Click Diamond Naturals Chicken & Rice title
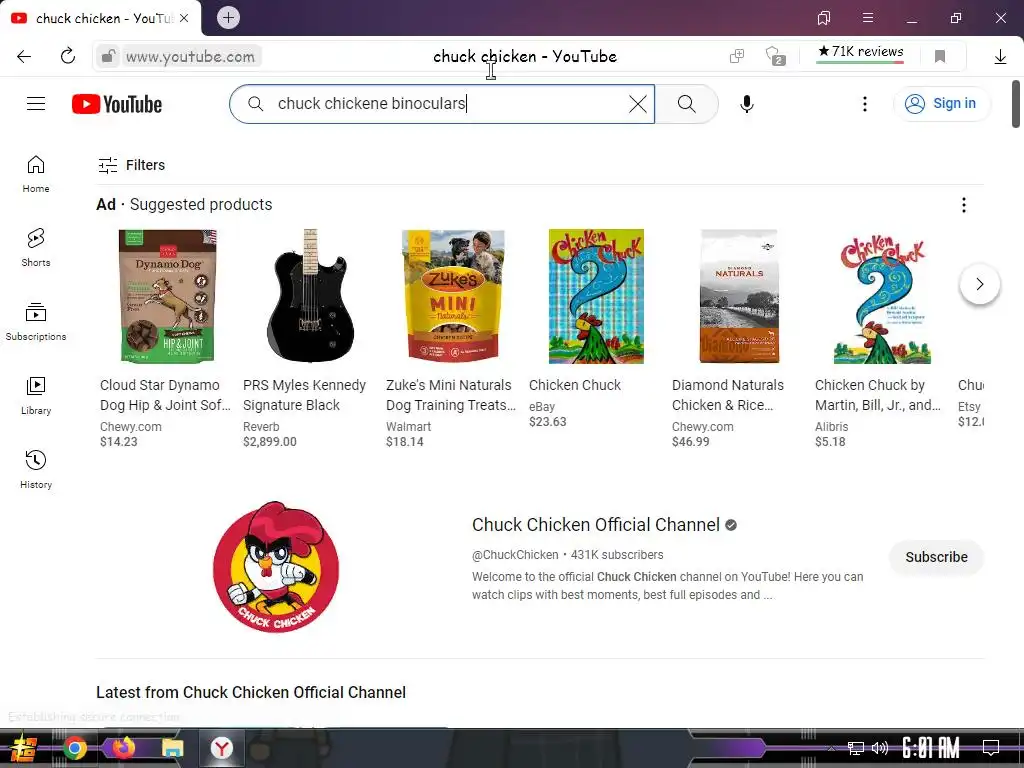The width and height of the screenshot is (1024, 768). [728, 395]
